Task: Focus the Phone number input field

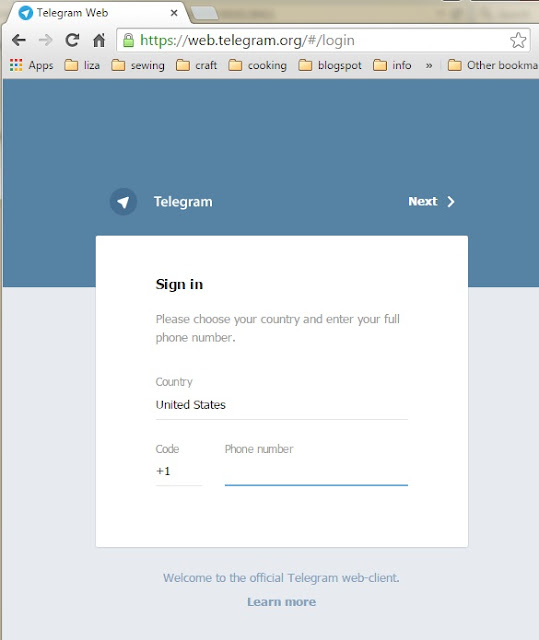Action: coord(316,472)
